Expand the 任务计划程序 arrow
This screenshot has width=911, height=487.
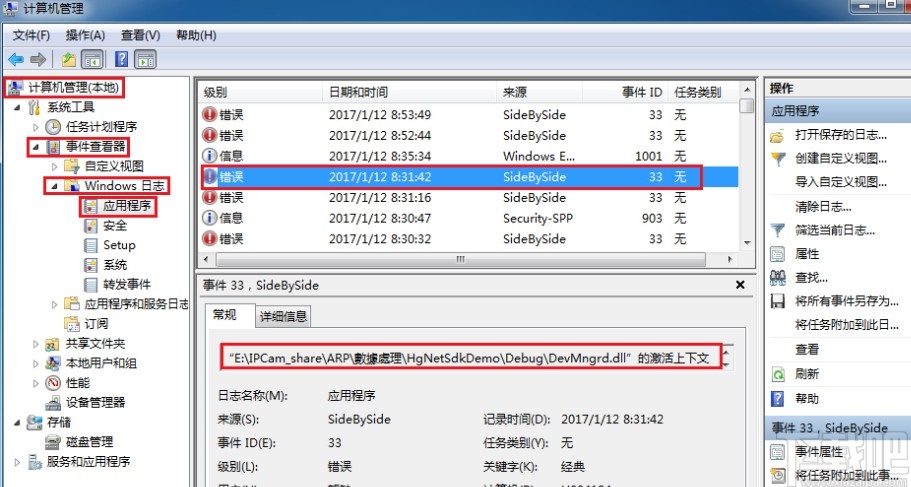coord(36,127)
